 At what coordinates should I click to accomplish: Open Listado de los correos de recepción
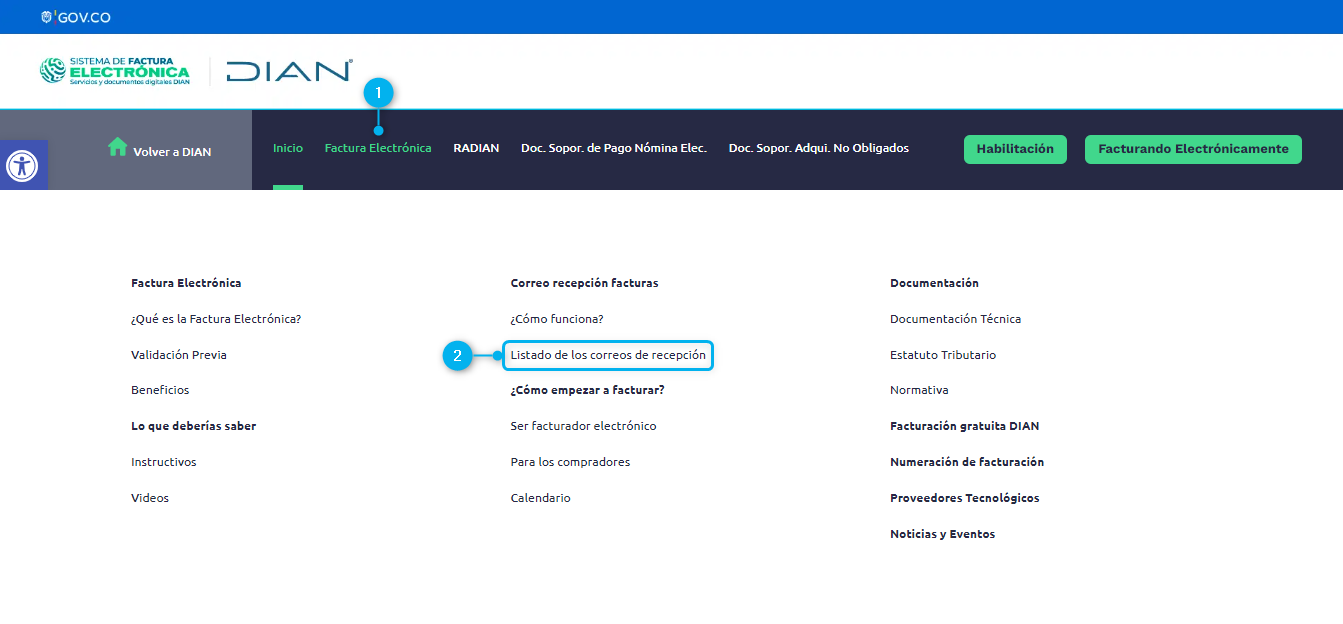(608, 355)
